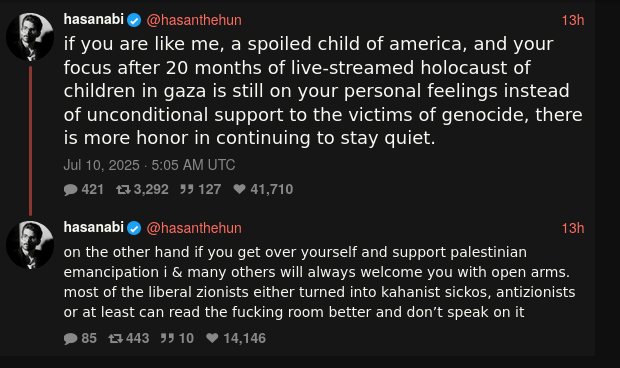Click the quote icon showing 10

click(167, 338)
